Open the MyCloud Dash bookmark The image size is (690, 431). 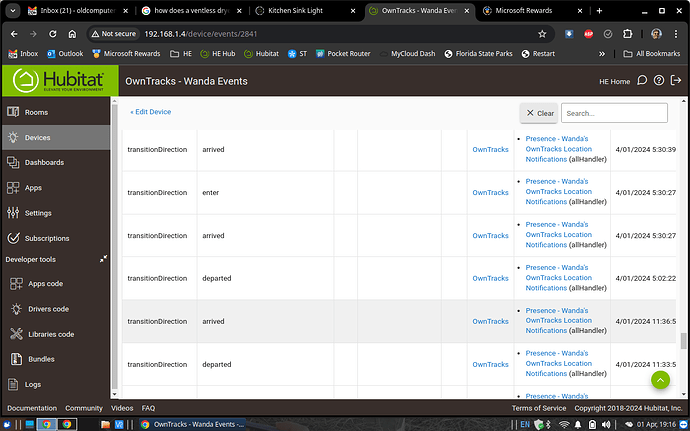coord(407,54)
